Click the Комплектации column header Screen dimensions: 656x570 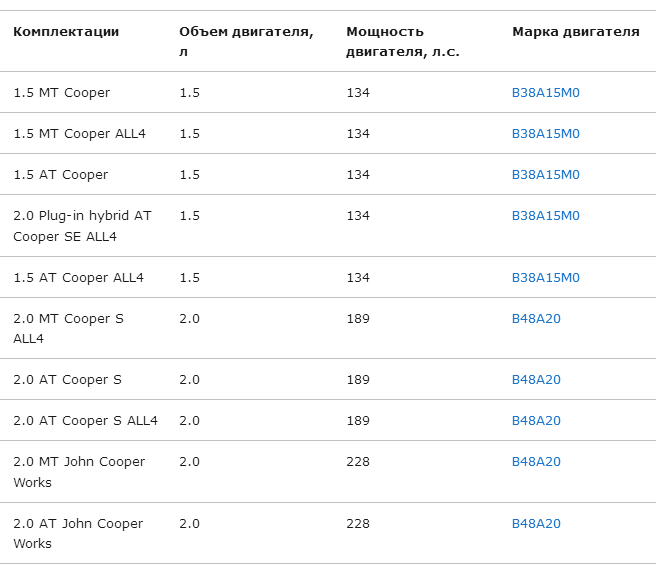pos(66,32)
